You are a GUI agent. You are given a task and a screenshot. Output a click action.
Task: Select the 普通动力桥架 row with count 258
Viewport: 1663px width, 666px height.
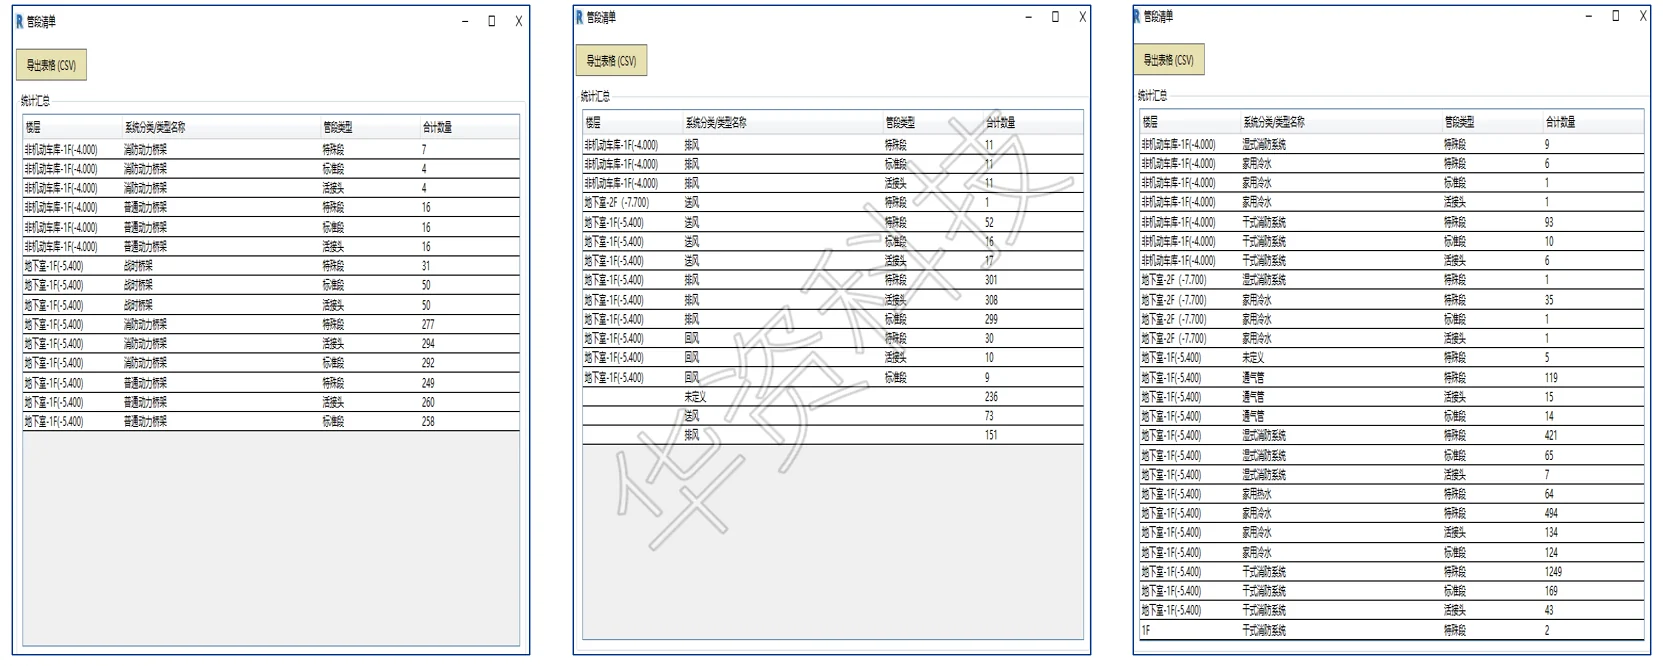271,421
